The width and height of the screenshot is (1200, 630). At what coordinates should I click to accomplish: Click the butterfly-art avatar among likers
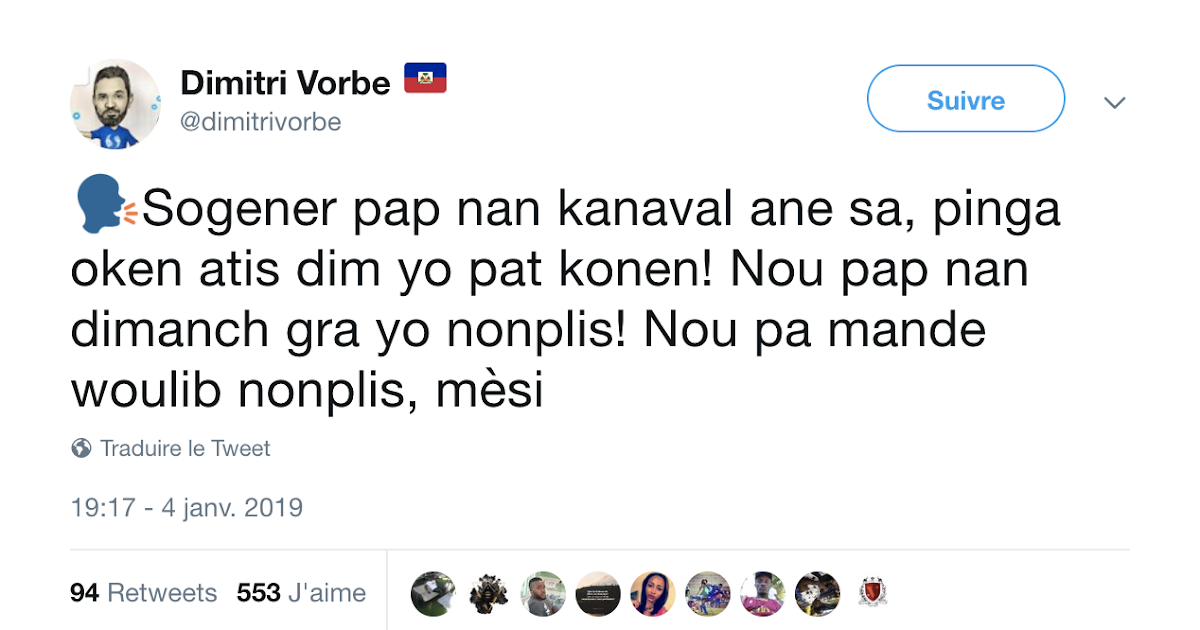pyautogui.click(x=488, y=594)
